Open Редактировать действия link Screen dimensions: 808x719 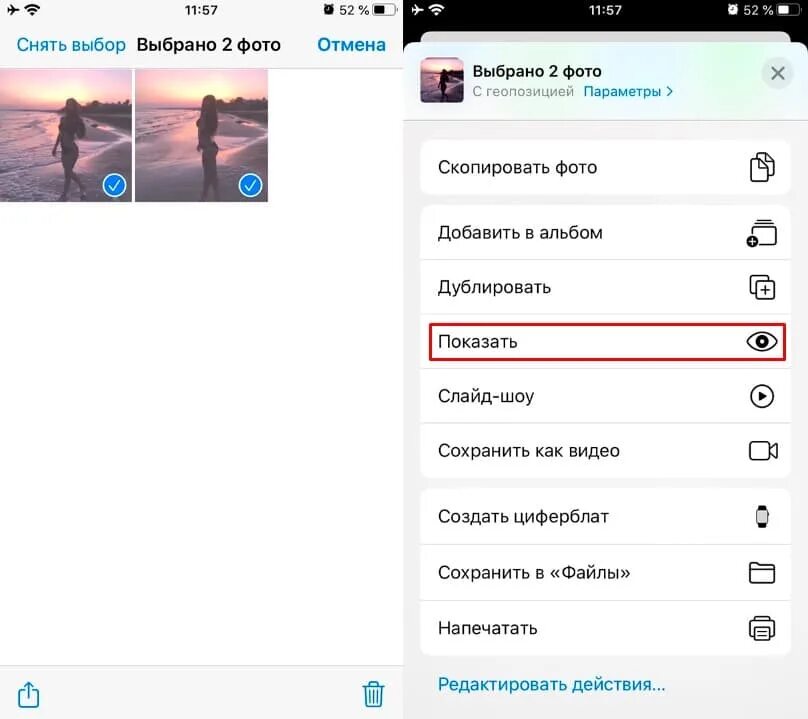pos(551,684)
